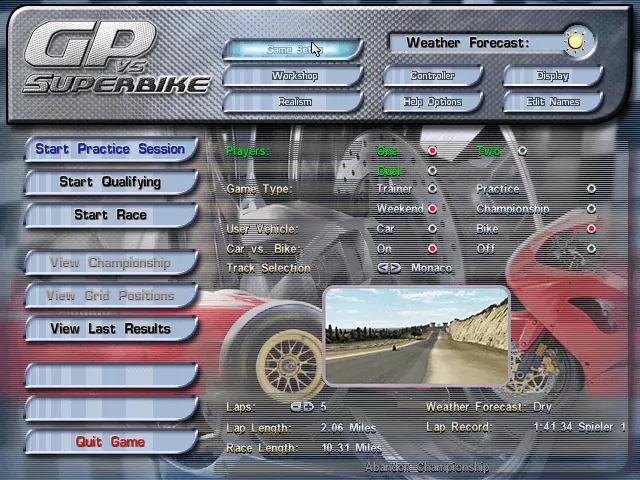This screenshot has height=480, width=640.
Task: Open the Workshop menu
Action: coord(293,76)
